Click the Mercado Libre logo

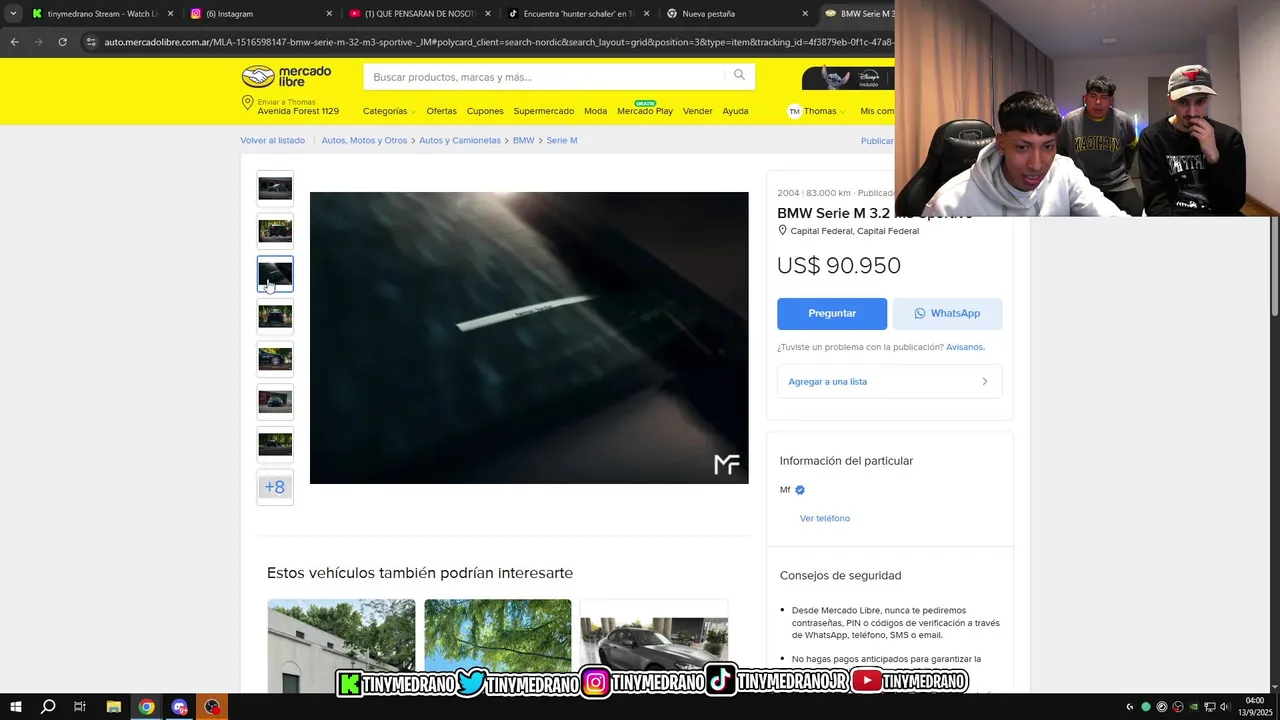[x=286, y=77]
